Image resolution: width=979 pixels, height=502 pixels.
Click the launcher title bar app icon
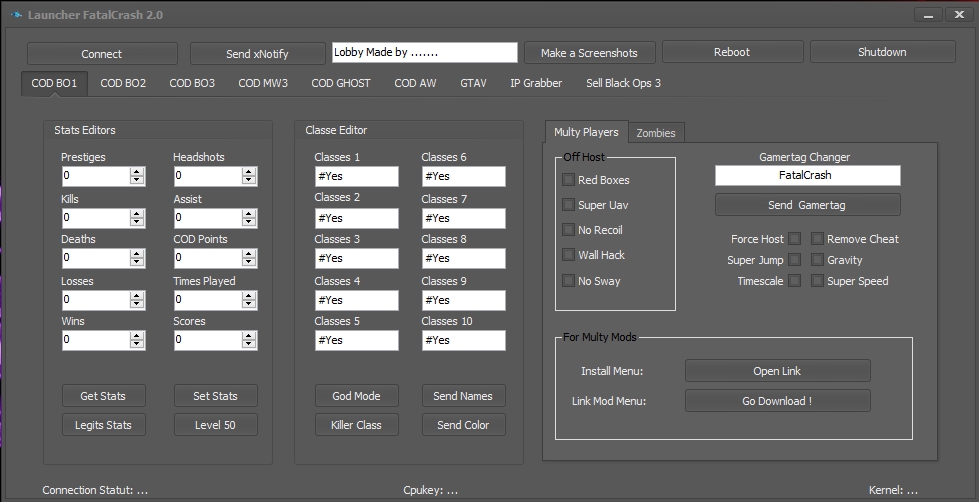click(16, 15)
